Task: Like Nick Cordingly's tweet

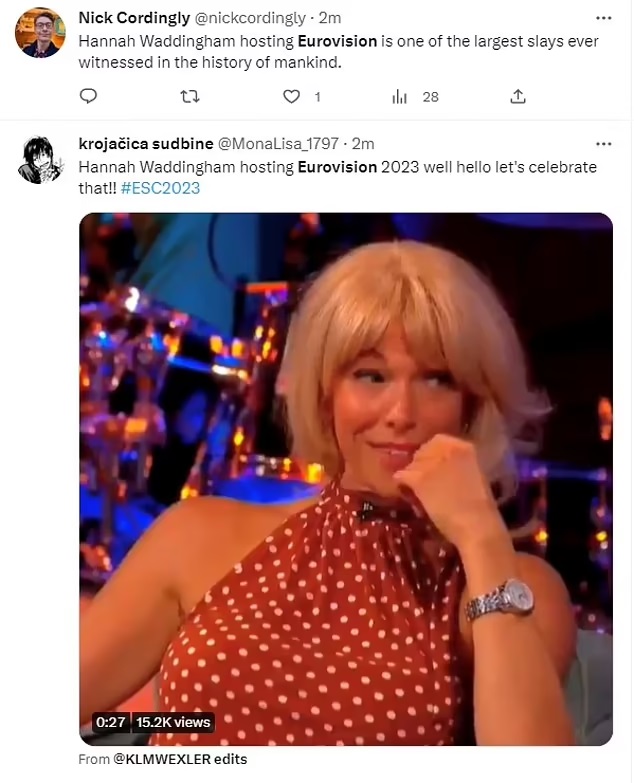Action: coord(292,97)
